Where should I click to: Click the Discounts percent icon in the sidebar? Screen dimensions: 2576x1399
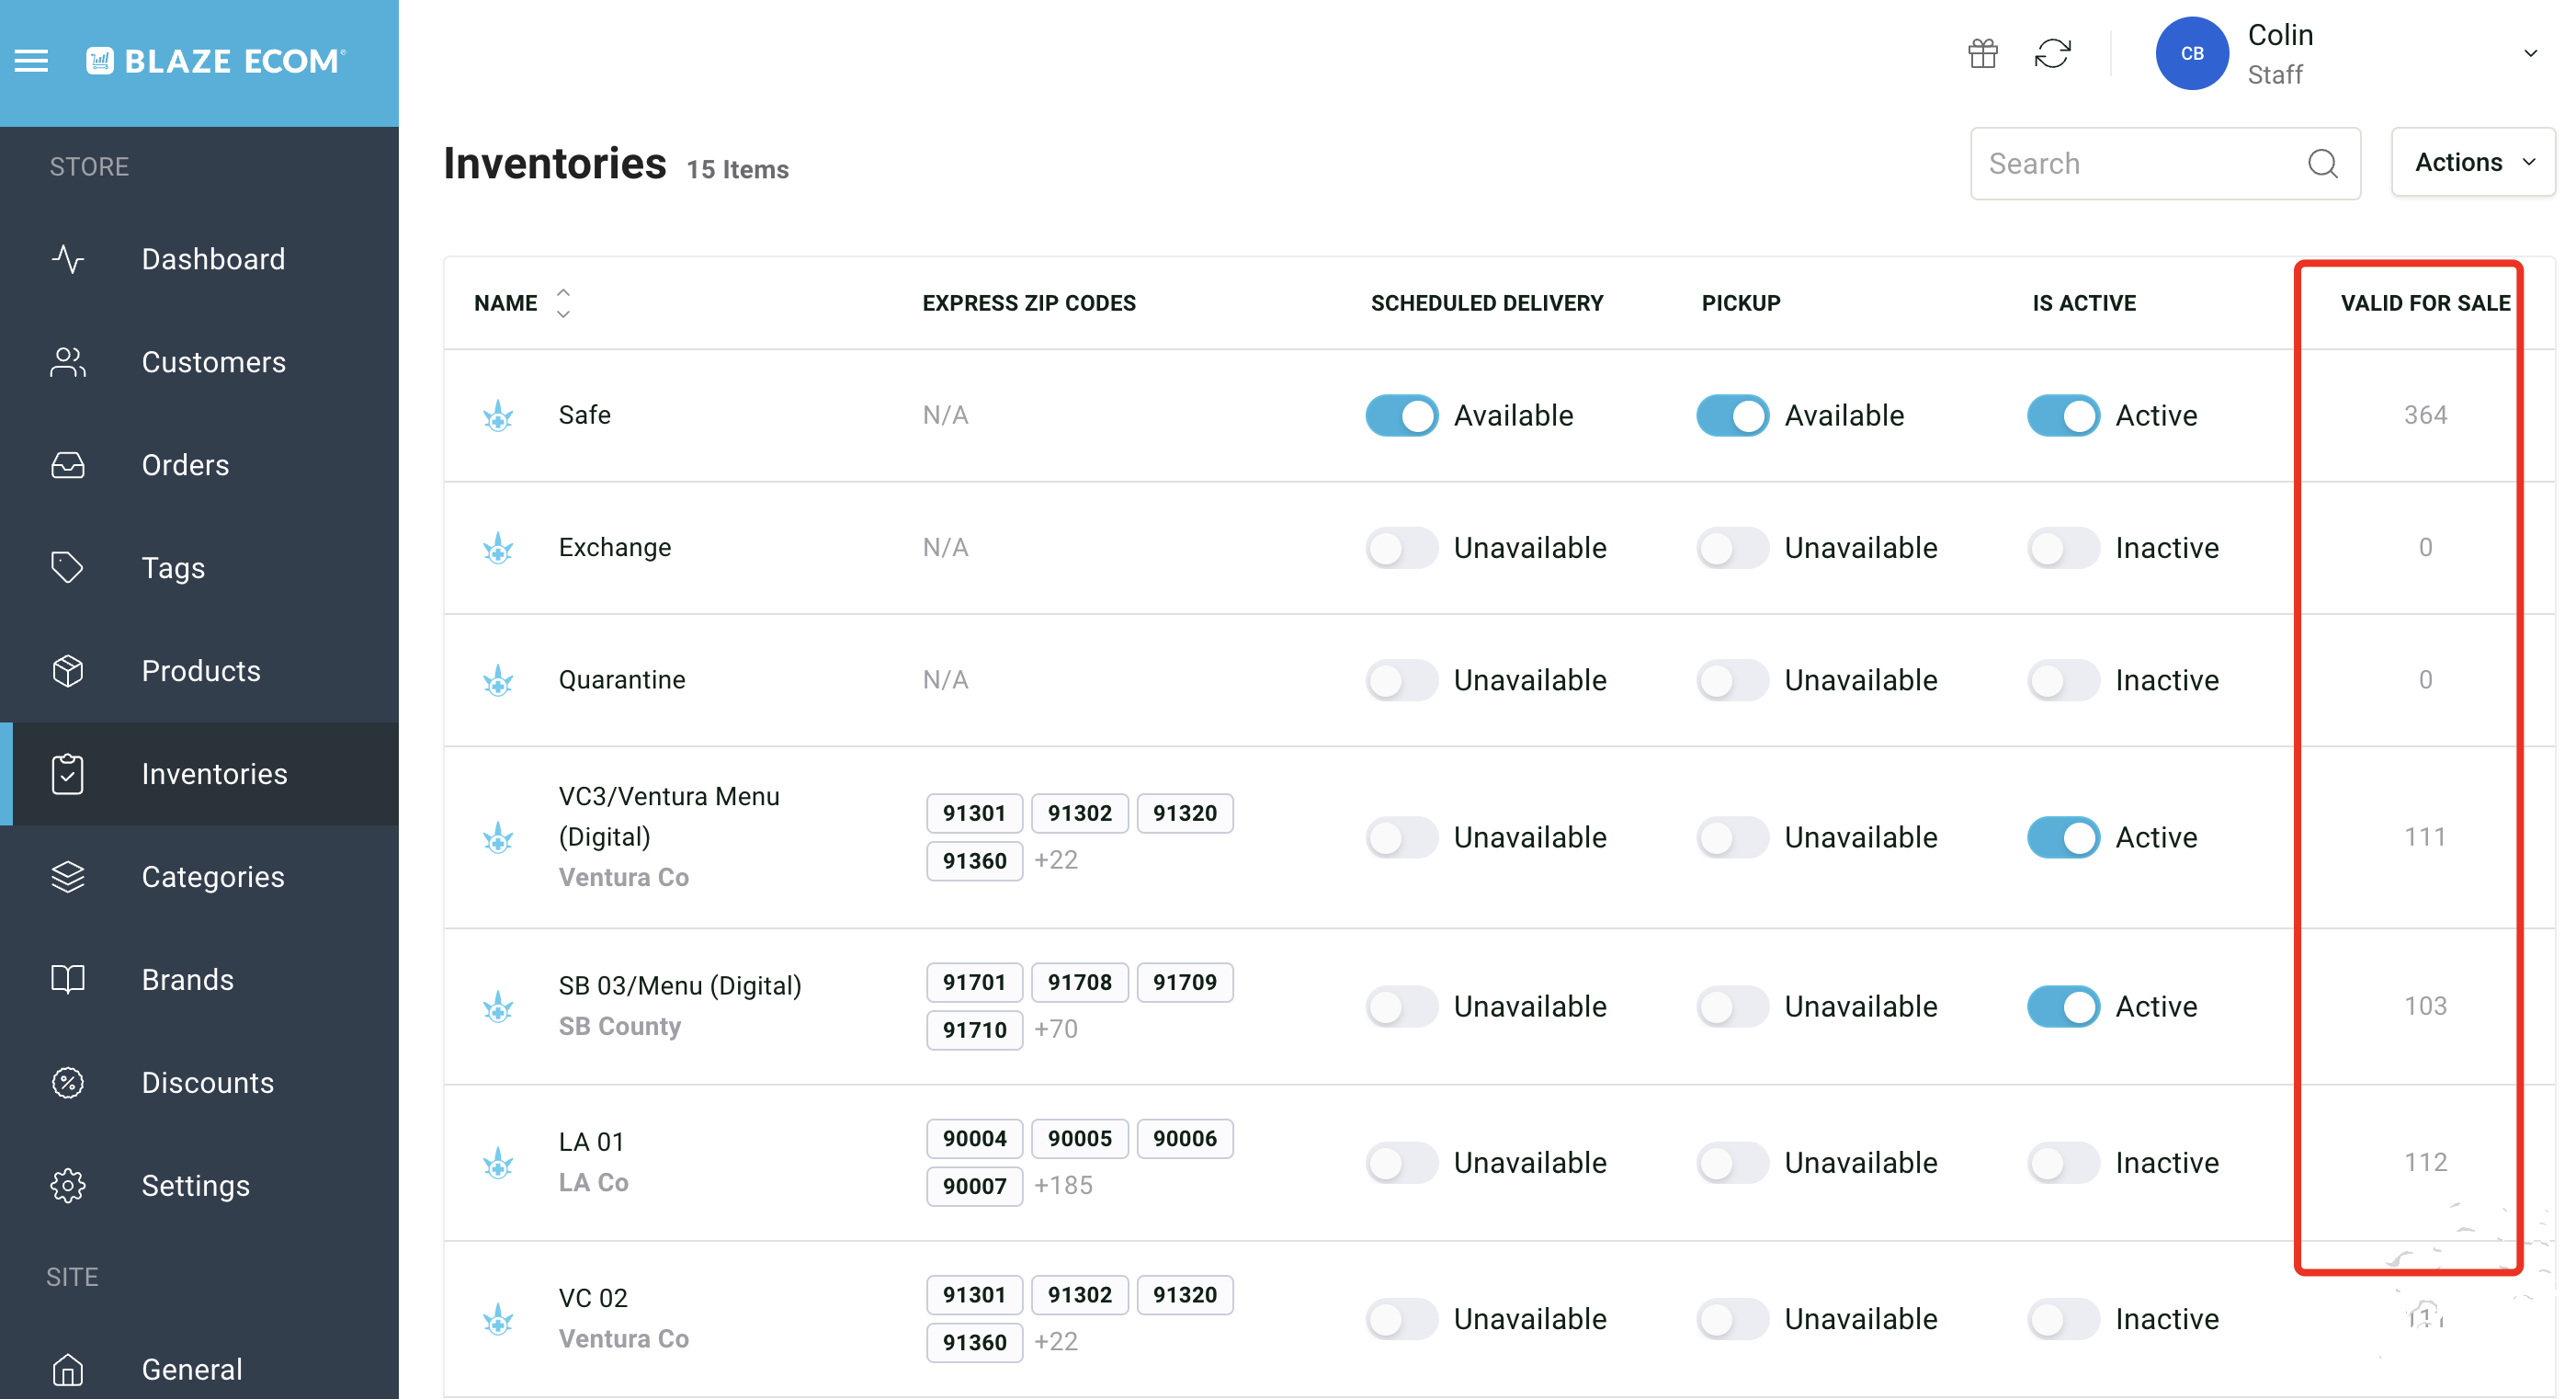pyautogui.click(x=67, y=1082)
